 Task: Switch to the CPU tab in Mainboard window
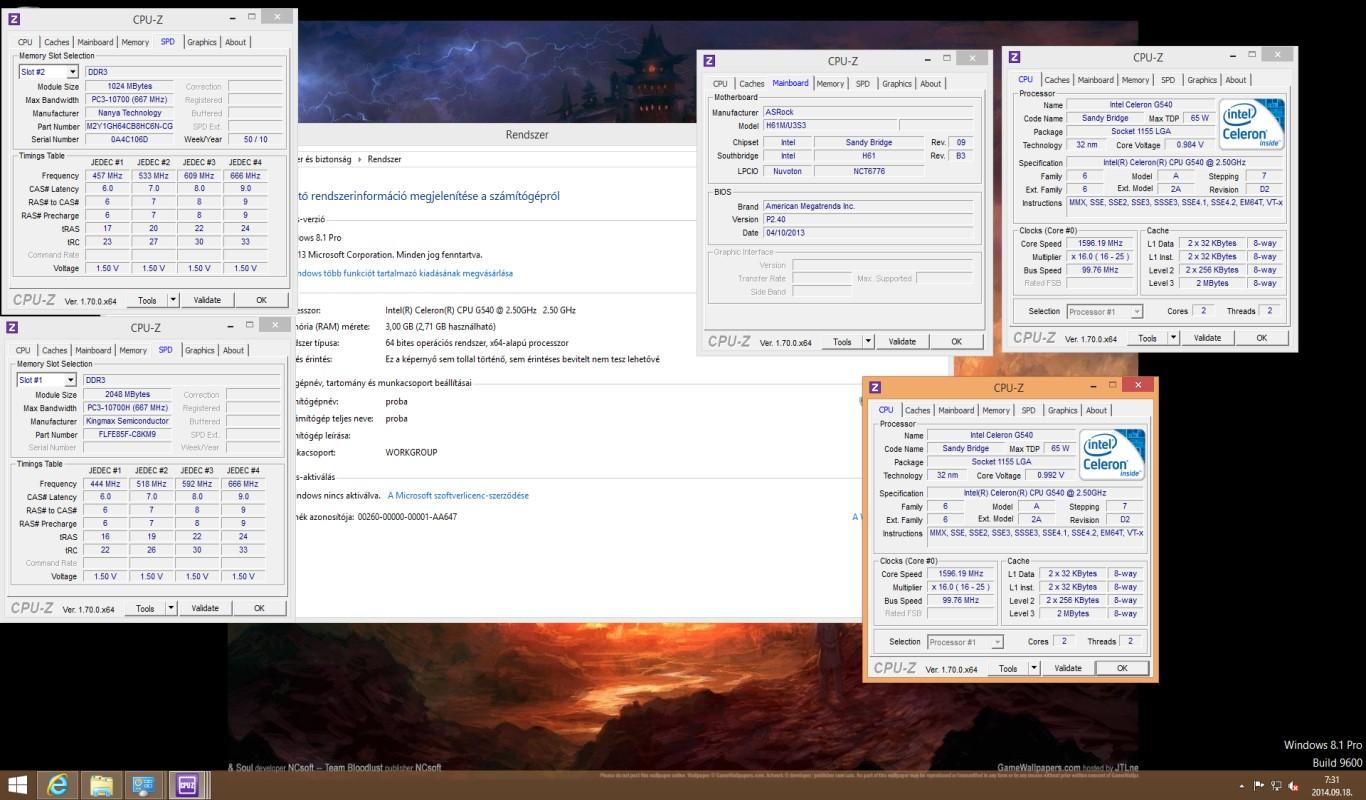coord(720,84)
